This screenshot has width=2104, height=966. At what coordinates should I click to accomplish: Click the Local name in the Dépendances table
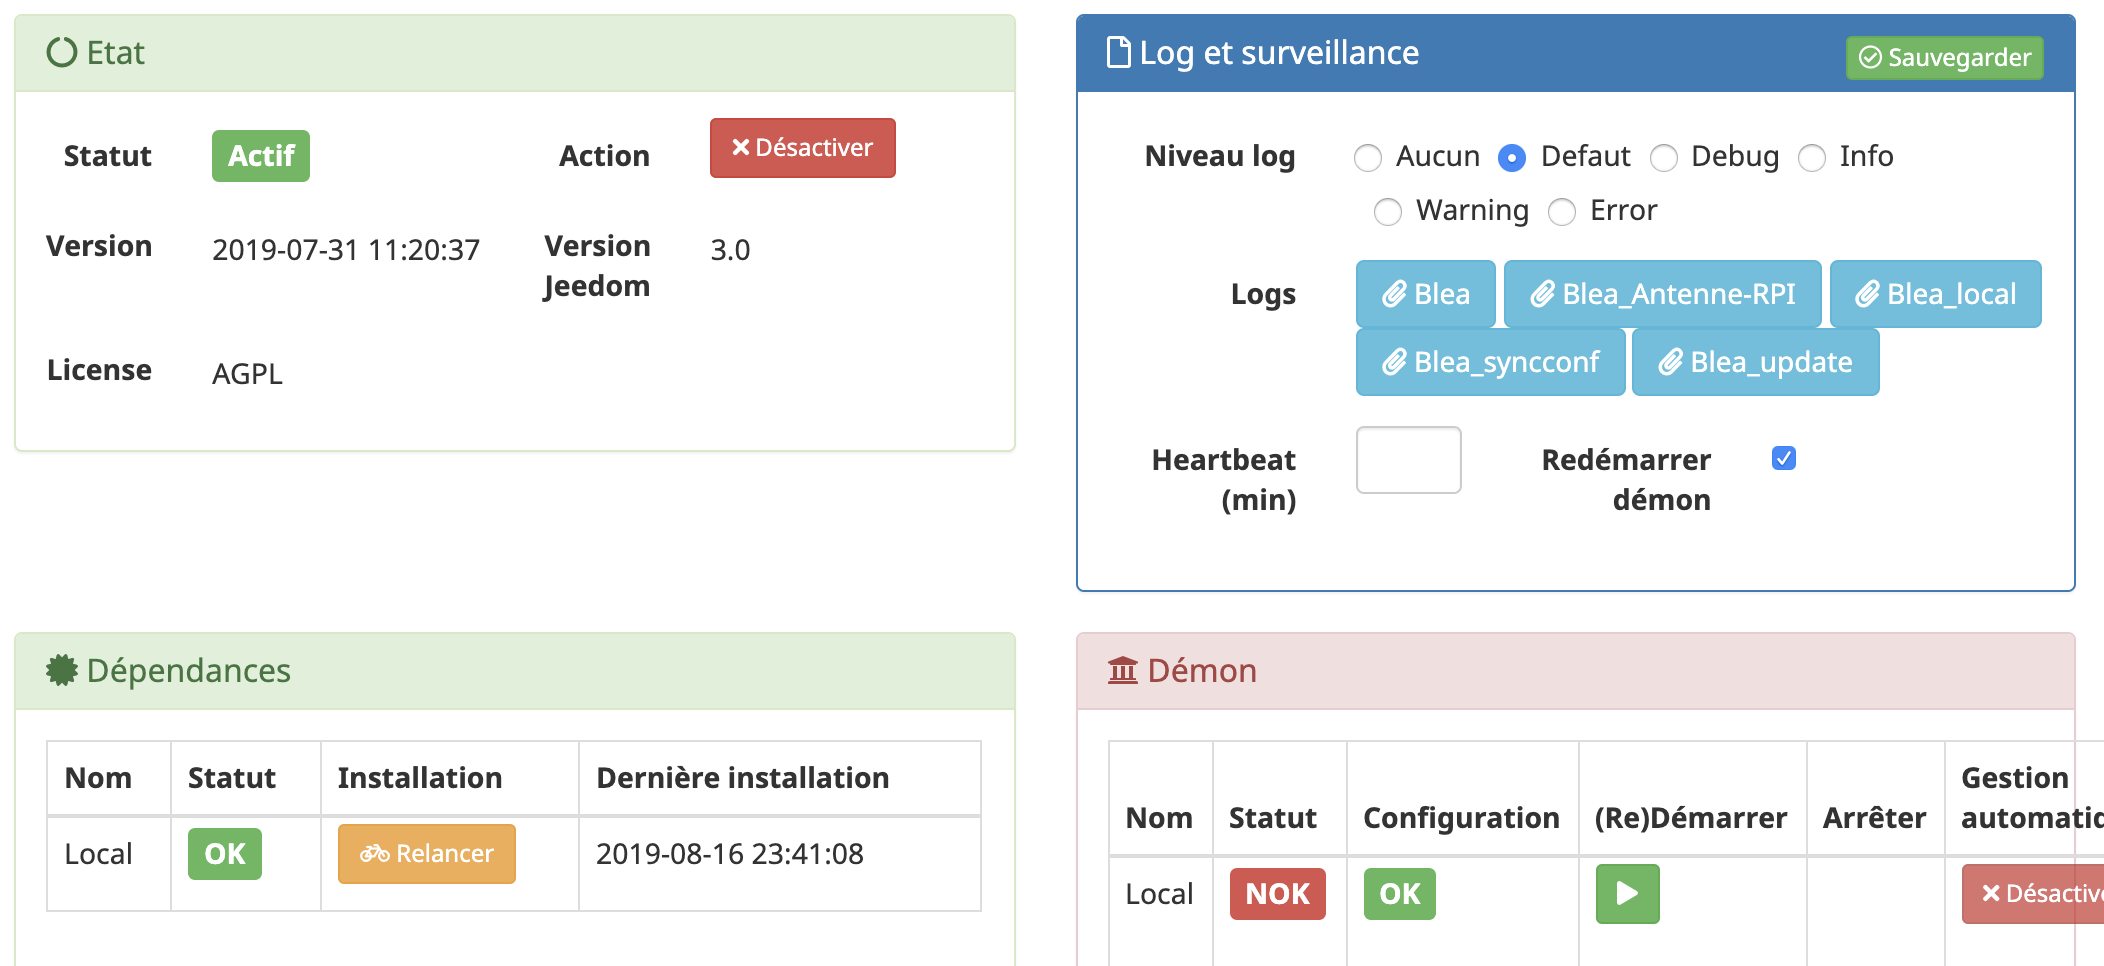(98, 854)
